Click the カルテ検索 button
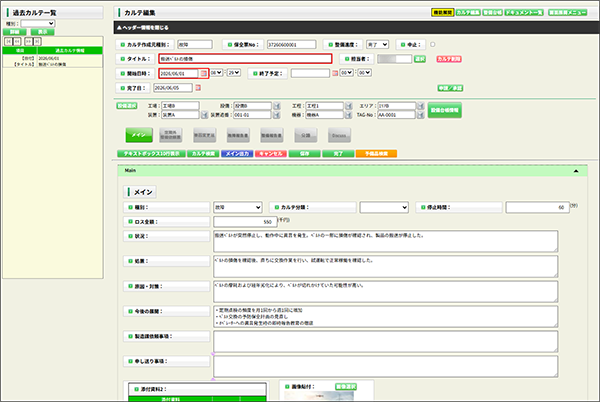Image resolution: width=600 pixels, height=402 pixels. click(203, 154)
